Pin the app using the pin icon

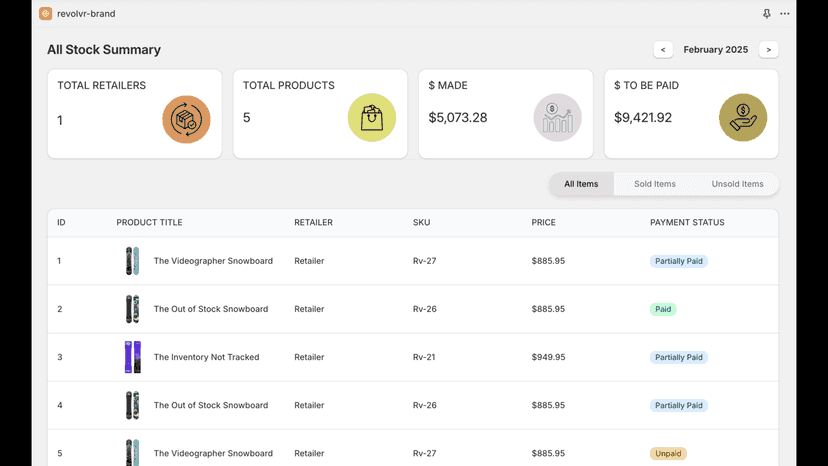pos(767,14)
